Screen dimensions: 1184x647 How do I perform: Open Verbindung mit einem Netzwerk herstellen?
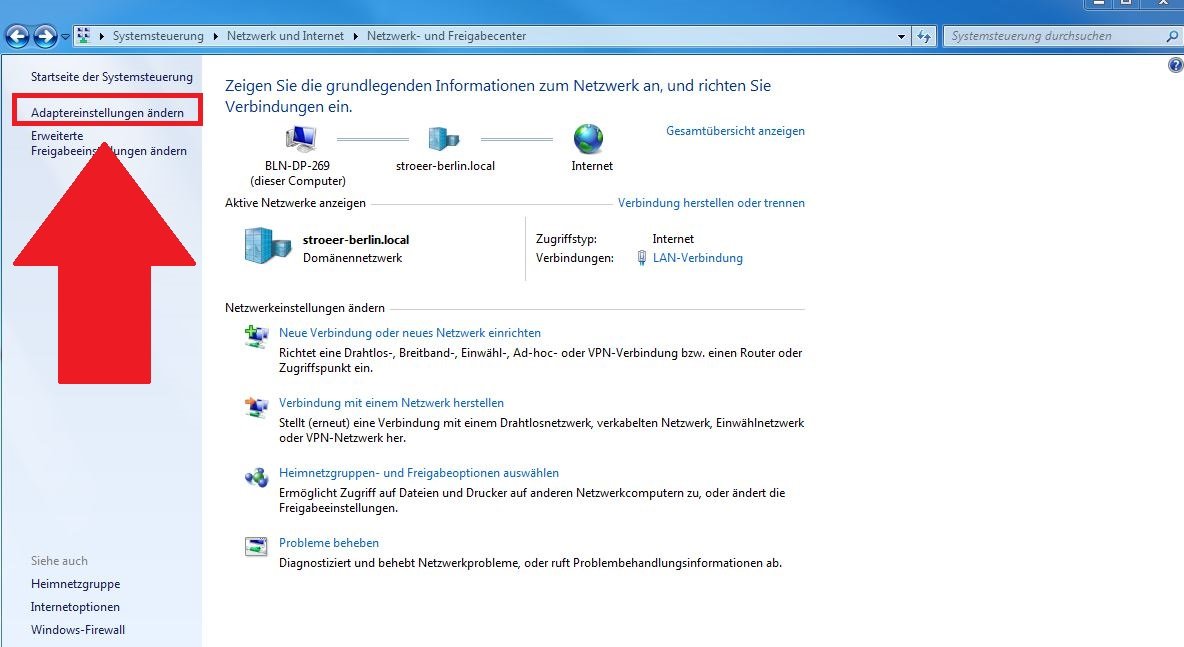pos(391,403)
